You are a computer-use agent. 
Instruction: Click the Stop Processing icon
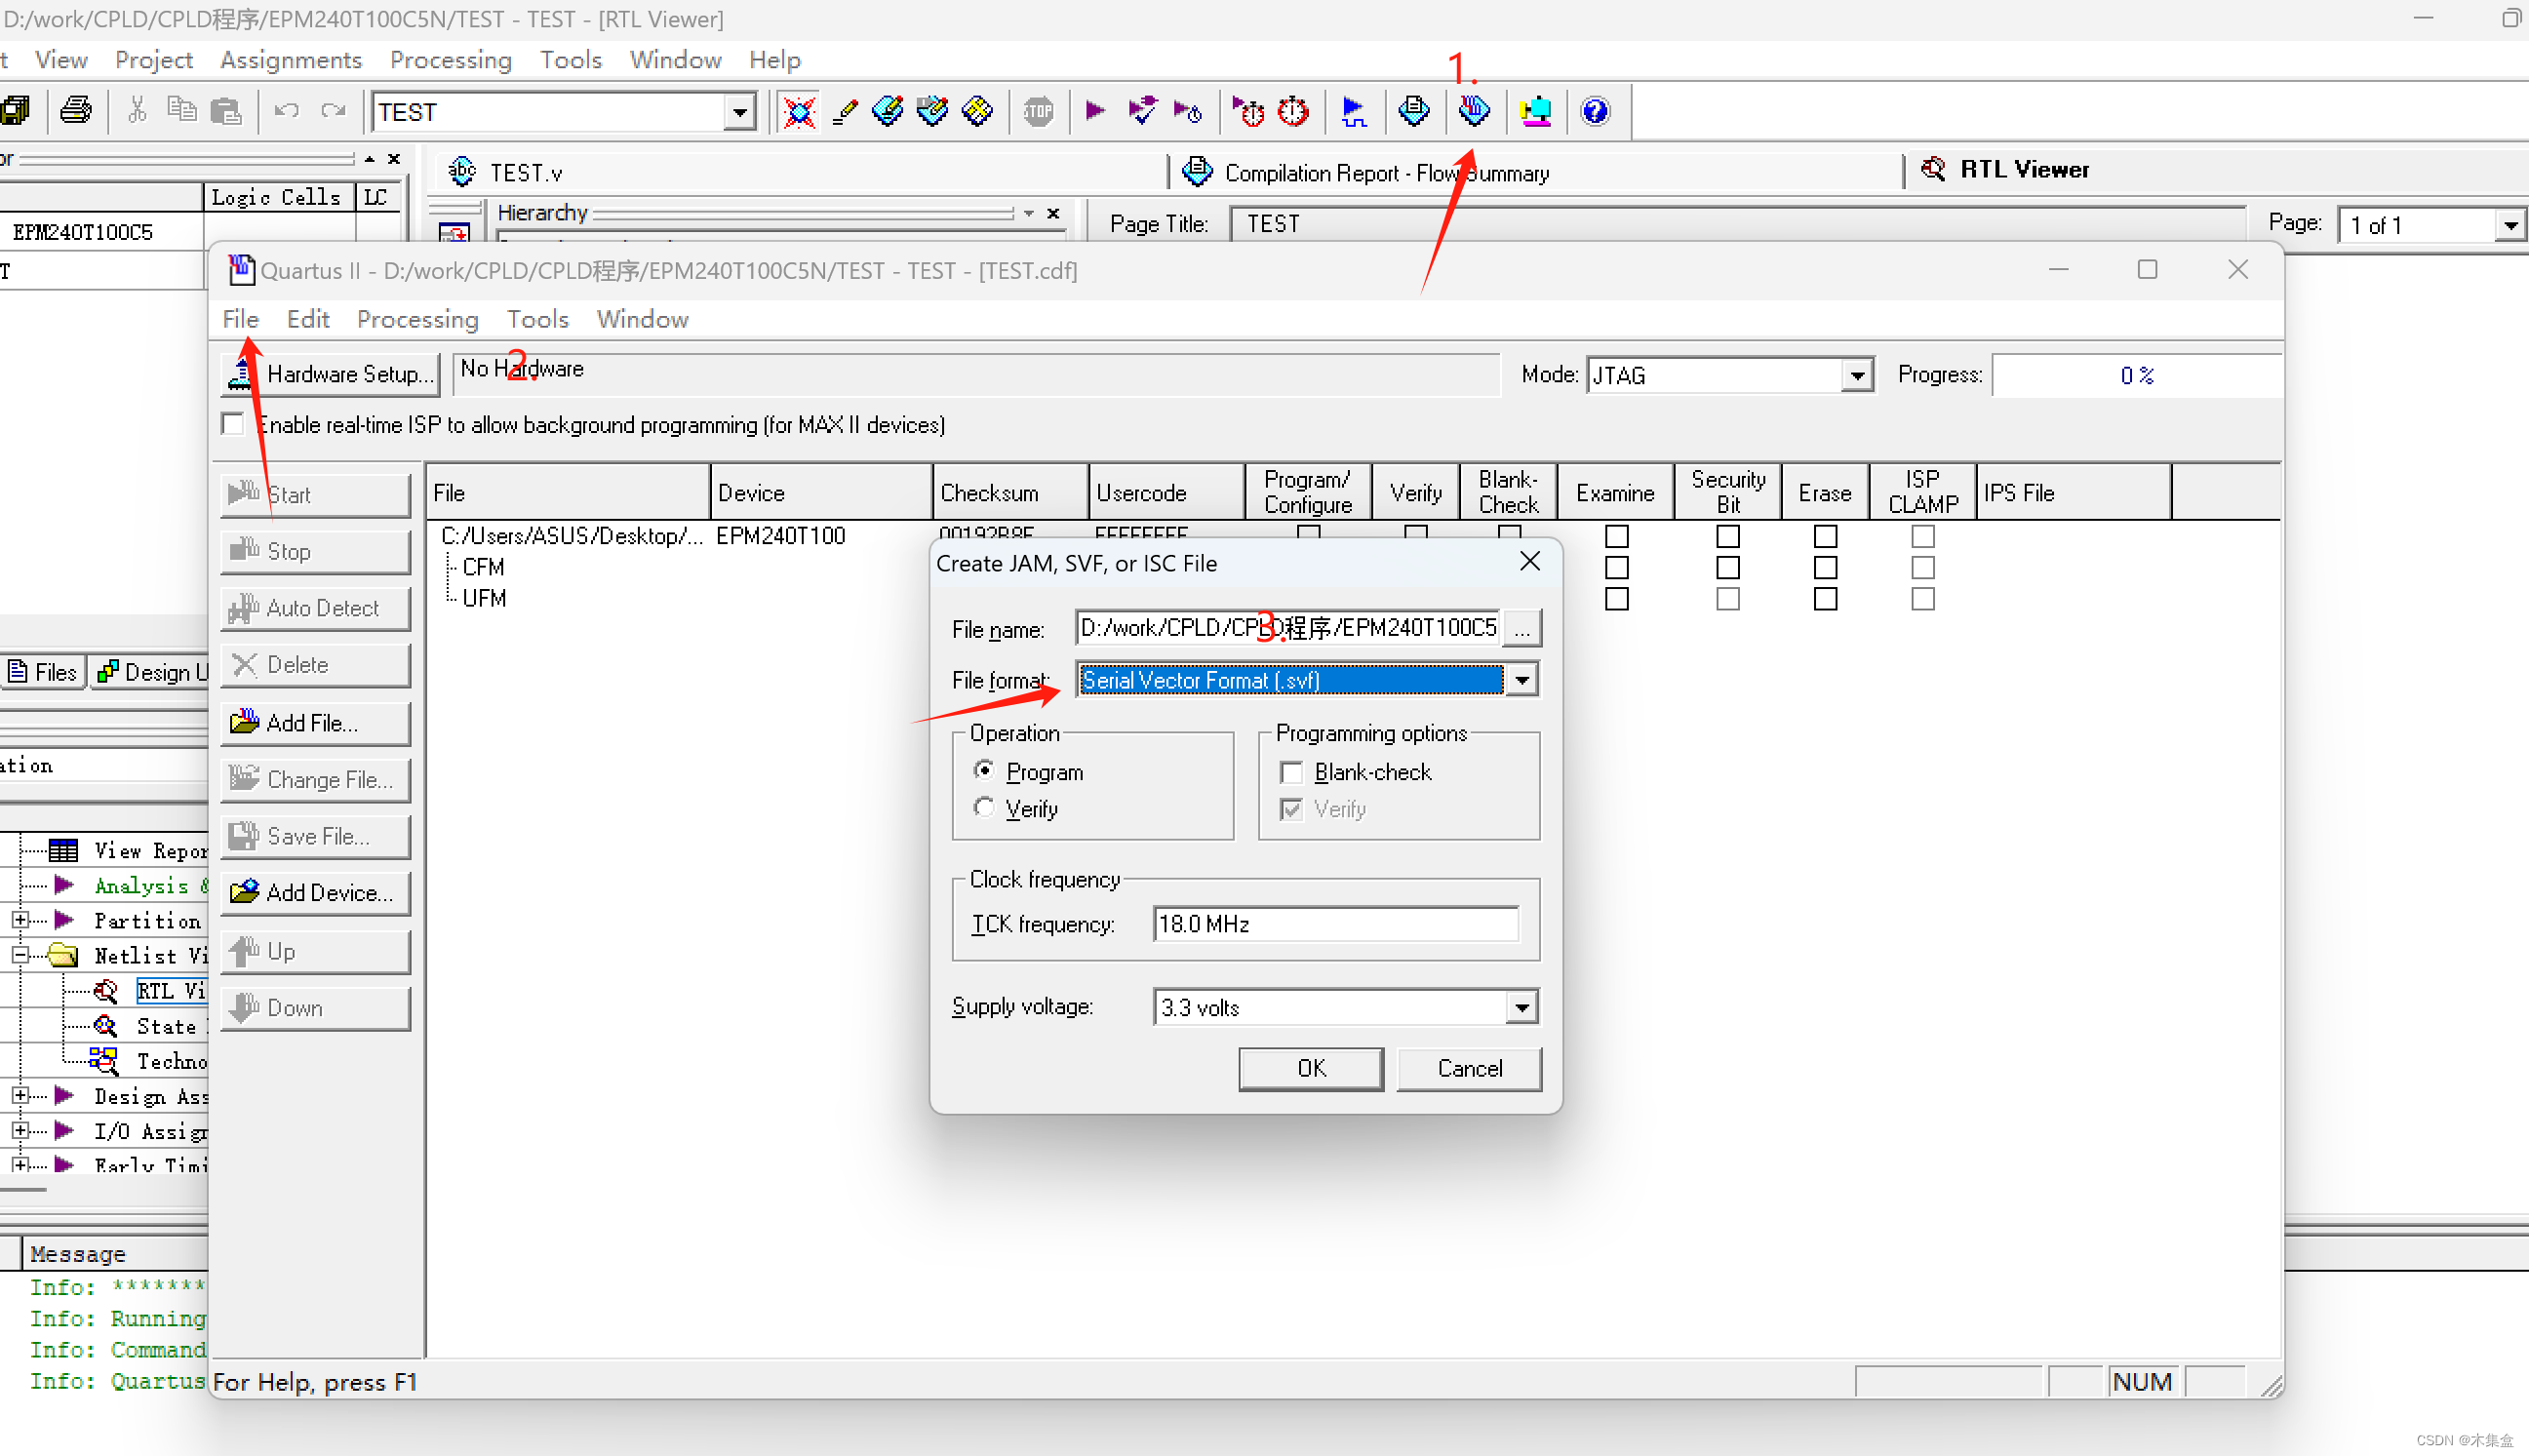coord(1038,111)
